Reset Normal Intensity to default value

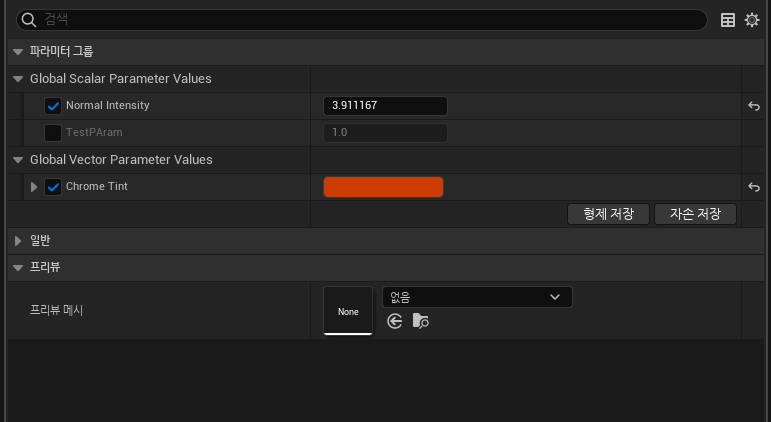coord(754,105)
